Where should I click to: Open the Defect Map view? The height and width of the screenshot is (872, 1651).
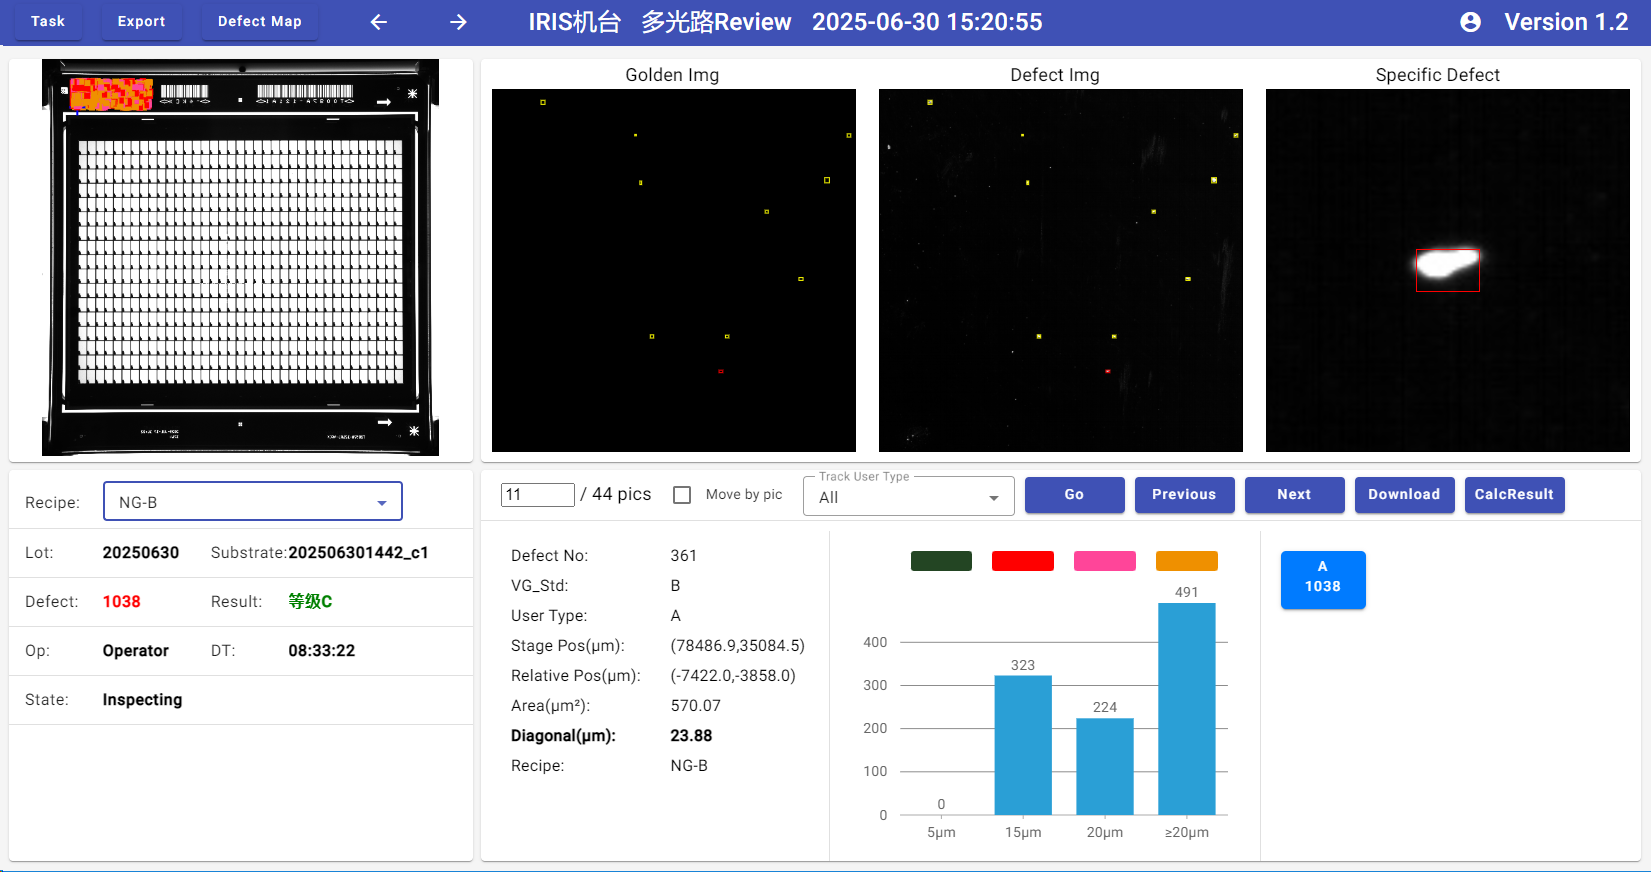click(260, 21)
